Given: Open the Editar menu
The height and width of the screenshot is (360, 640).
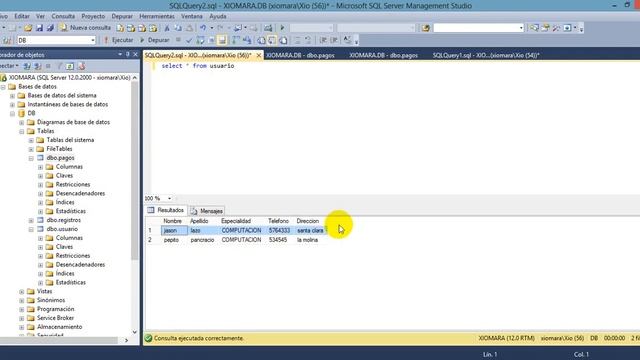Looking at the screenshot, I should pos(22,16).
